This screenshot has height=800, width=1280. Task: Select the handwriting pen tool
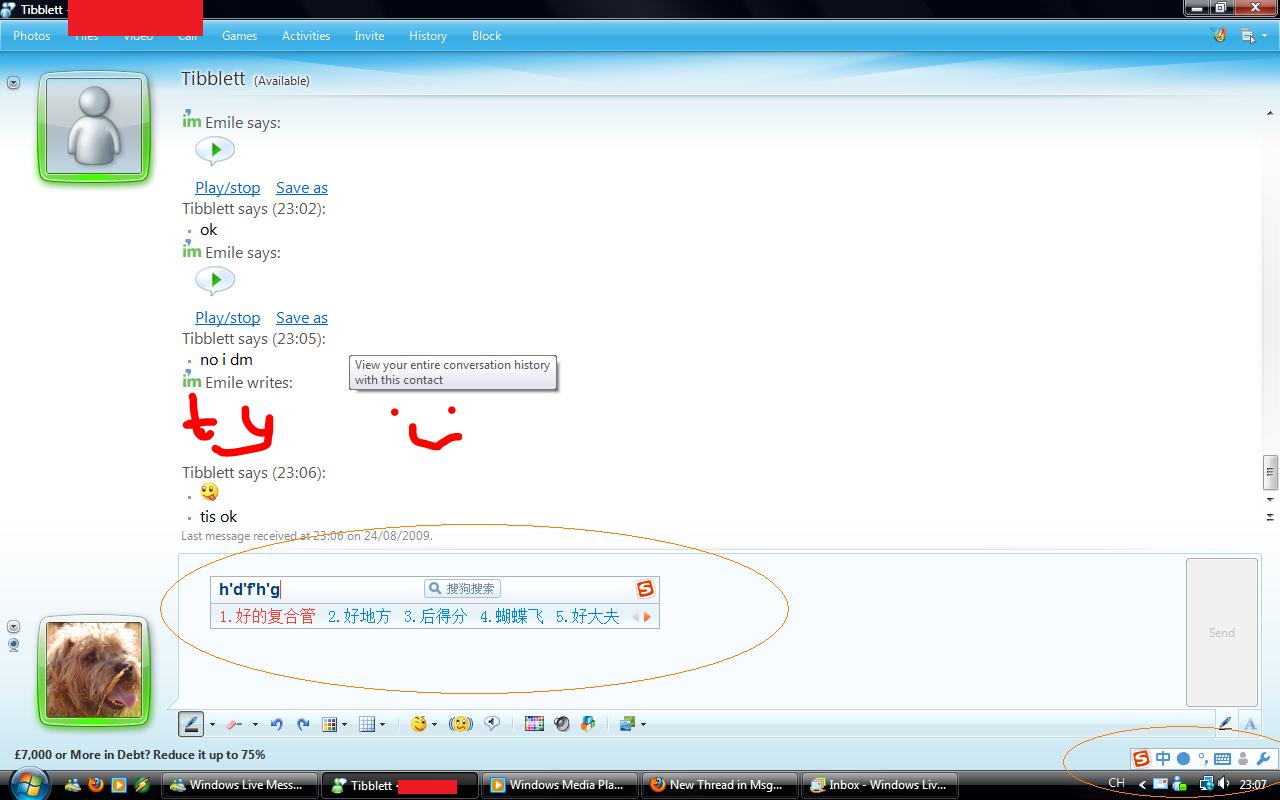tap(190, 724)
